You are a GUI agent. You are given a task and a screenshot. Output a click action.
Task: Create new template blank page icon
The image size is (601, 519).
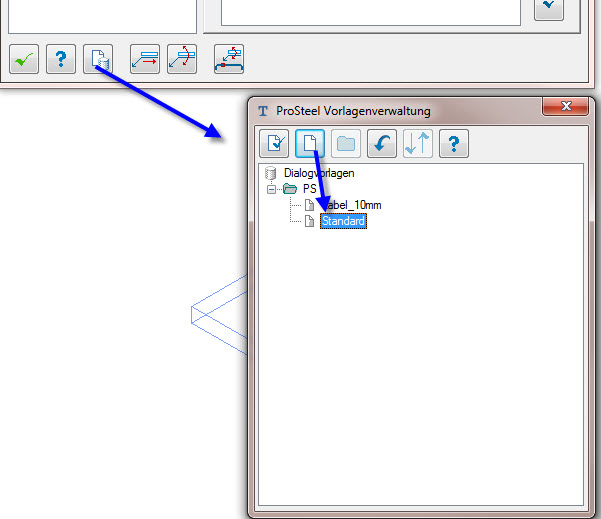point(310,144)
